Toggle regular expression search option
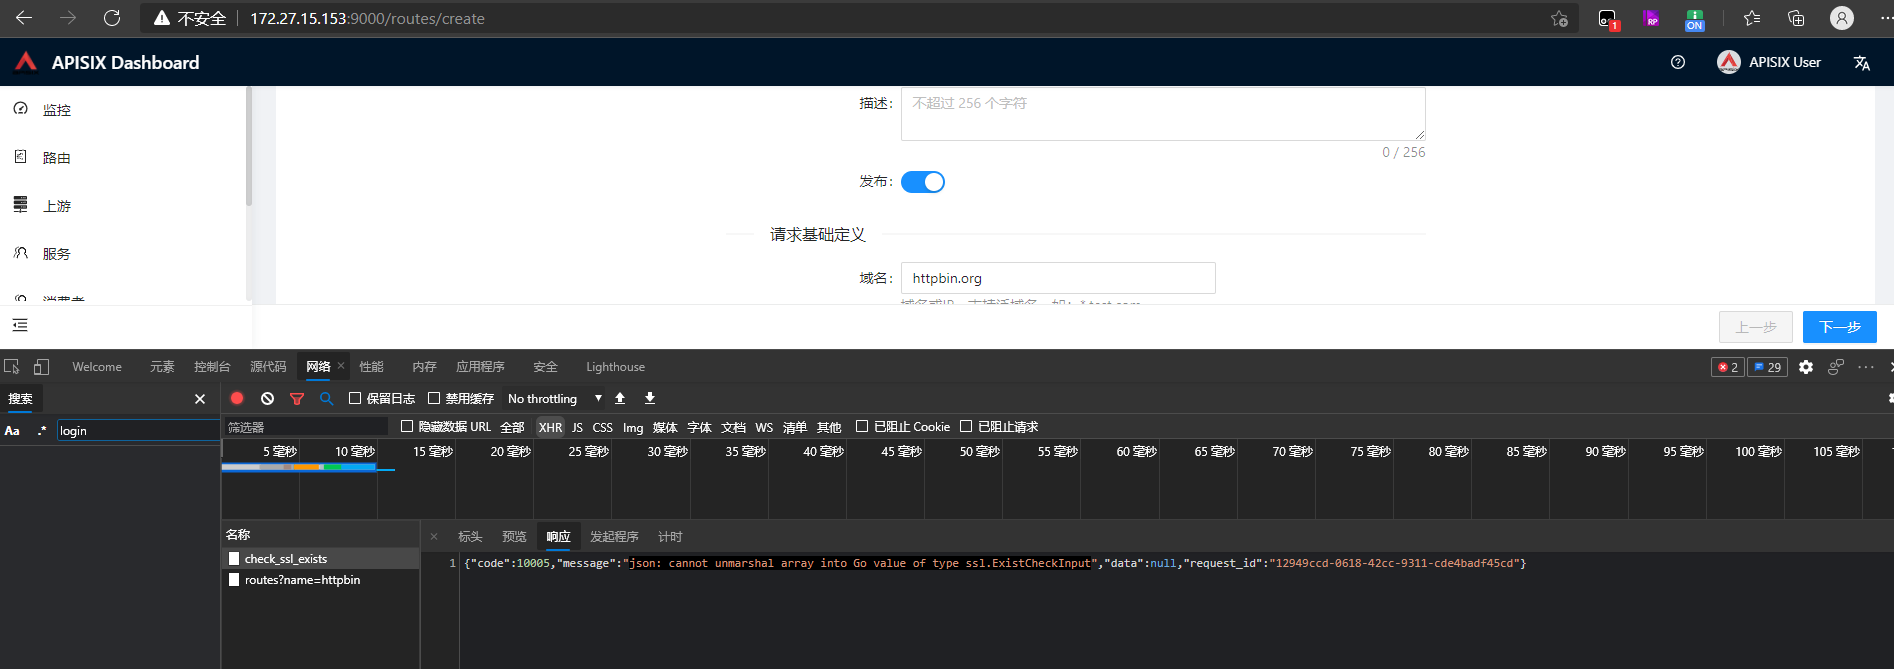The width and height of the screenshot is (1894, 669). point(42,431)
